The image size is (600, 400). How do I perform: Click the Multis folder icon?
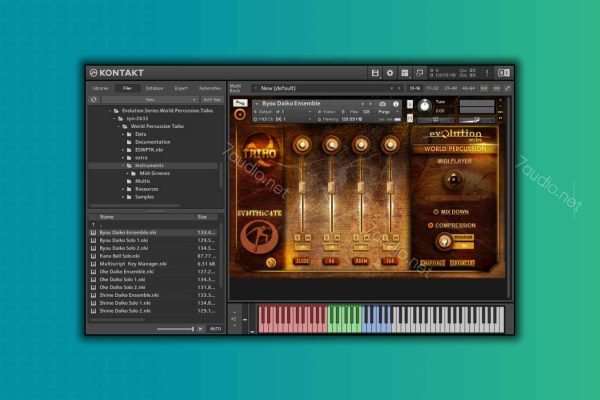(129, 181)
